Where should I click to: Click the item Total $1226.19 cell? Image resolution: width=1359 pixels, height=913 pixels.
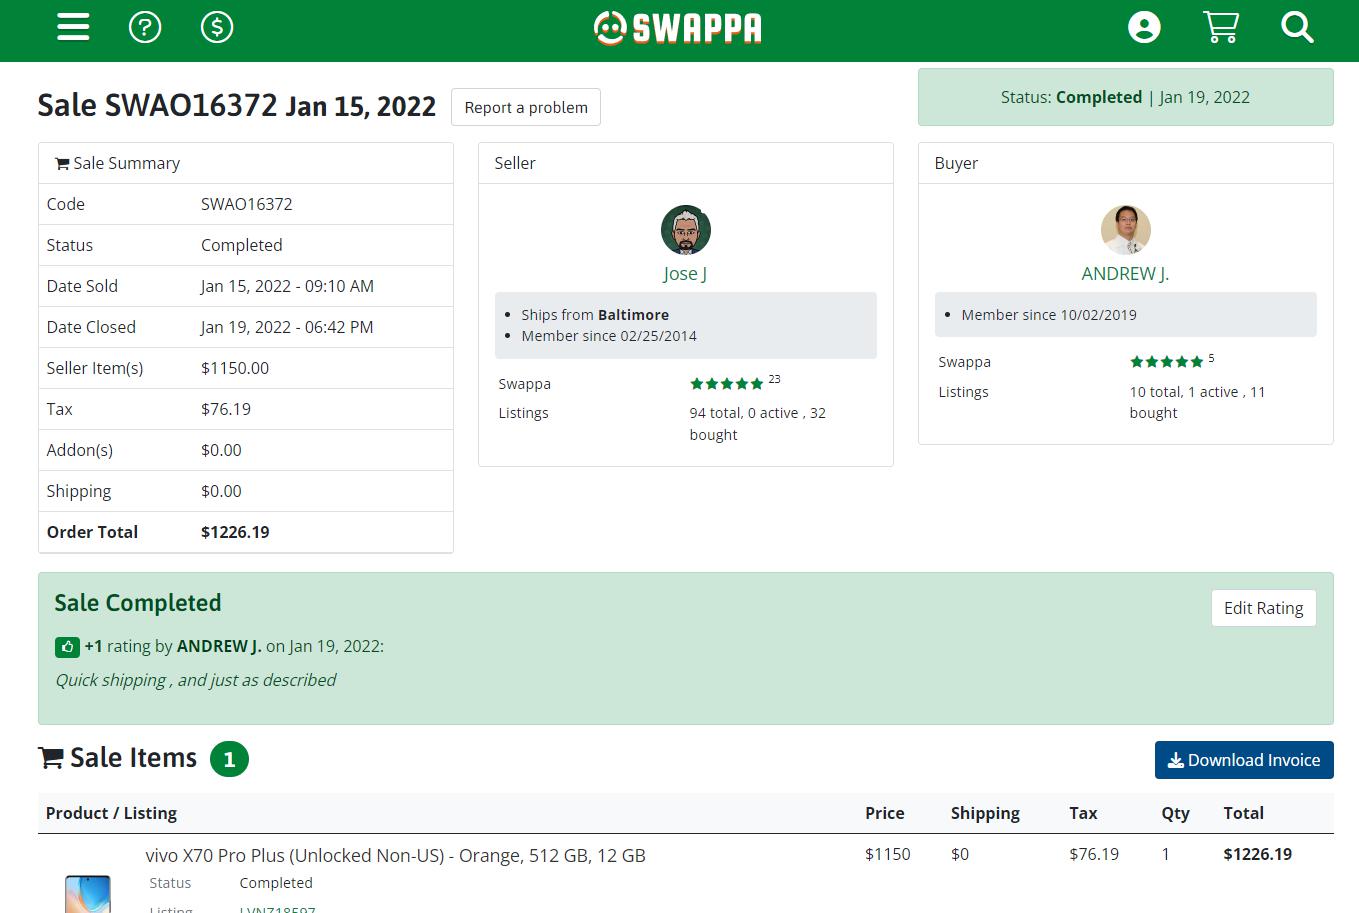pyautogui.click(x=1258, y=854)
